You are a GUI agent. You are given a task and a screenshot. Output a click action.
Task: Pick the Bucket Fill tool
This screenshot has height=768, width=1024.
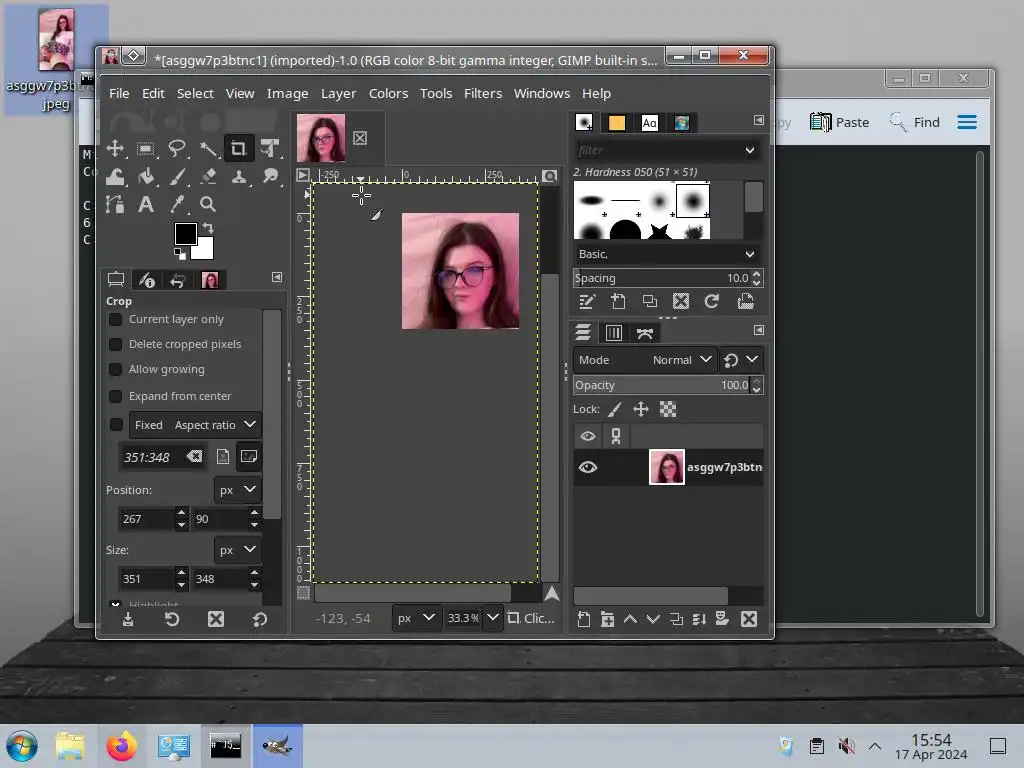click(x=146, y=177)
